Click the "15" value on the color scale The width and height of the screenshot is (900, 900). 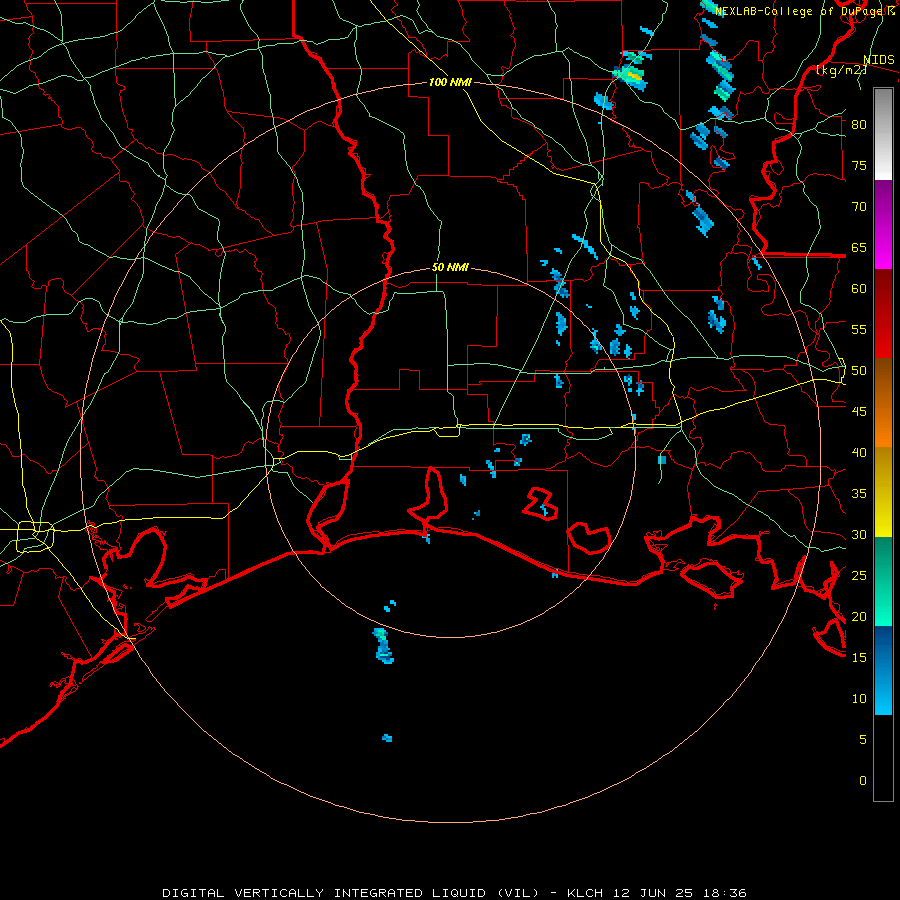point(859,658)
